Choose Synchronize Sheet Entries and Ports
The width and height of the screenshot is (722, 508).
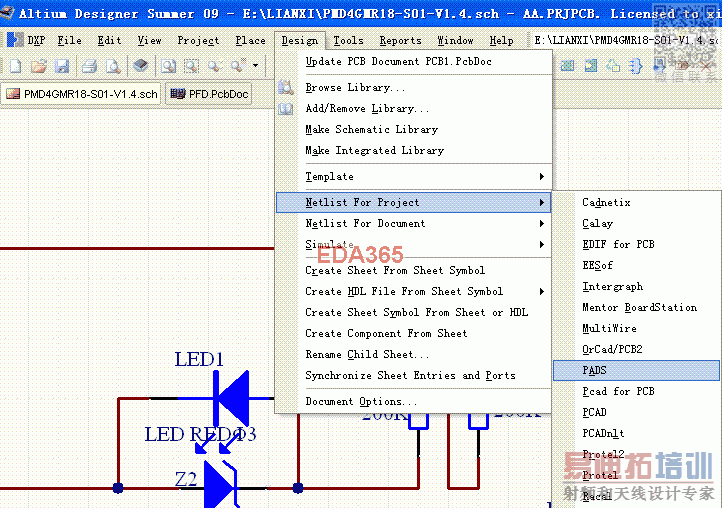tap(413, 376)
